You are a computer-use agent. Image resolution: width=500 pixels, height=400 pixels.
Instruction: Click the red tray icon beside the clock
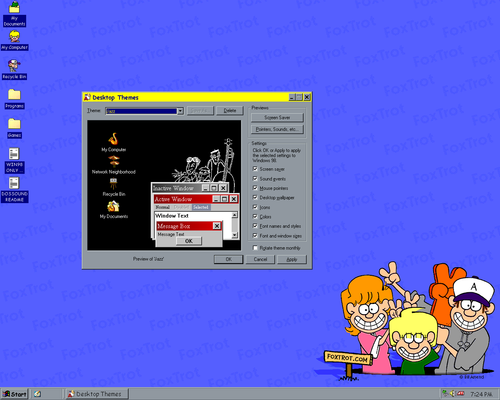click(x=461, y=394)
